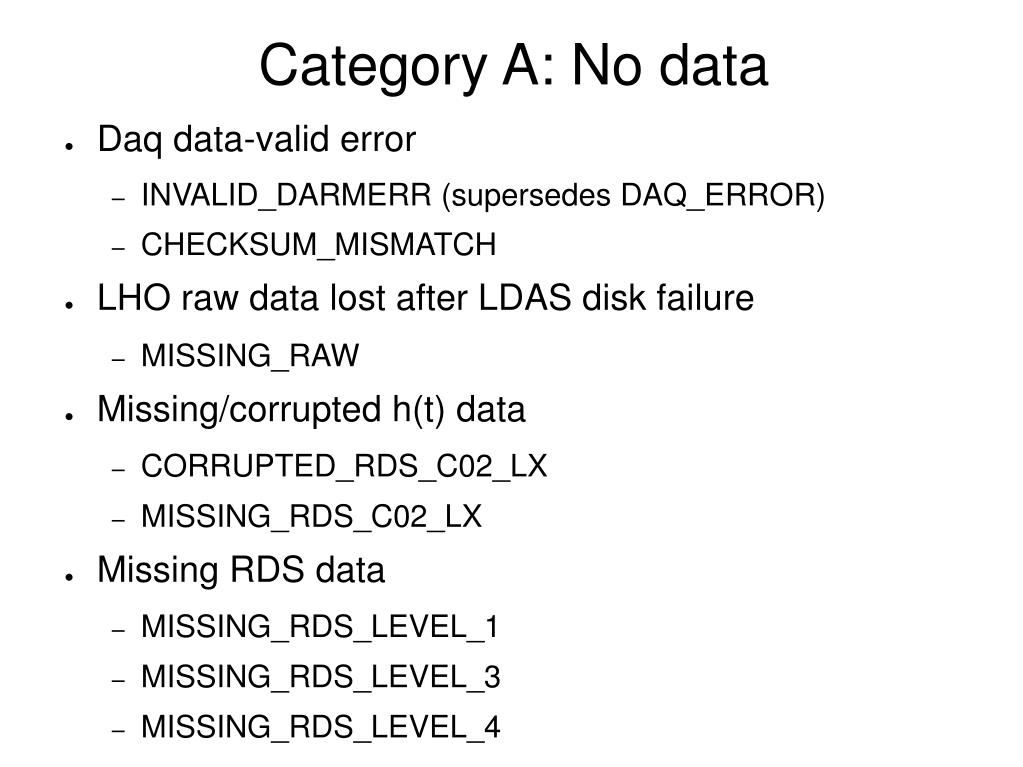The image size is (1023, 767).
Task: Click the LHO raw data lost bullet
Action: pyautogui.click(x=425, y=298)
